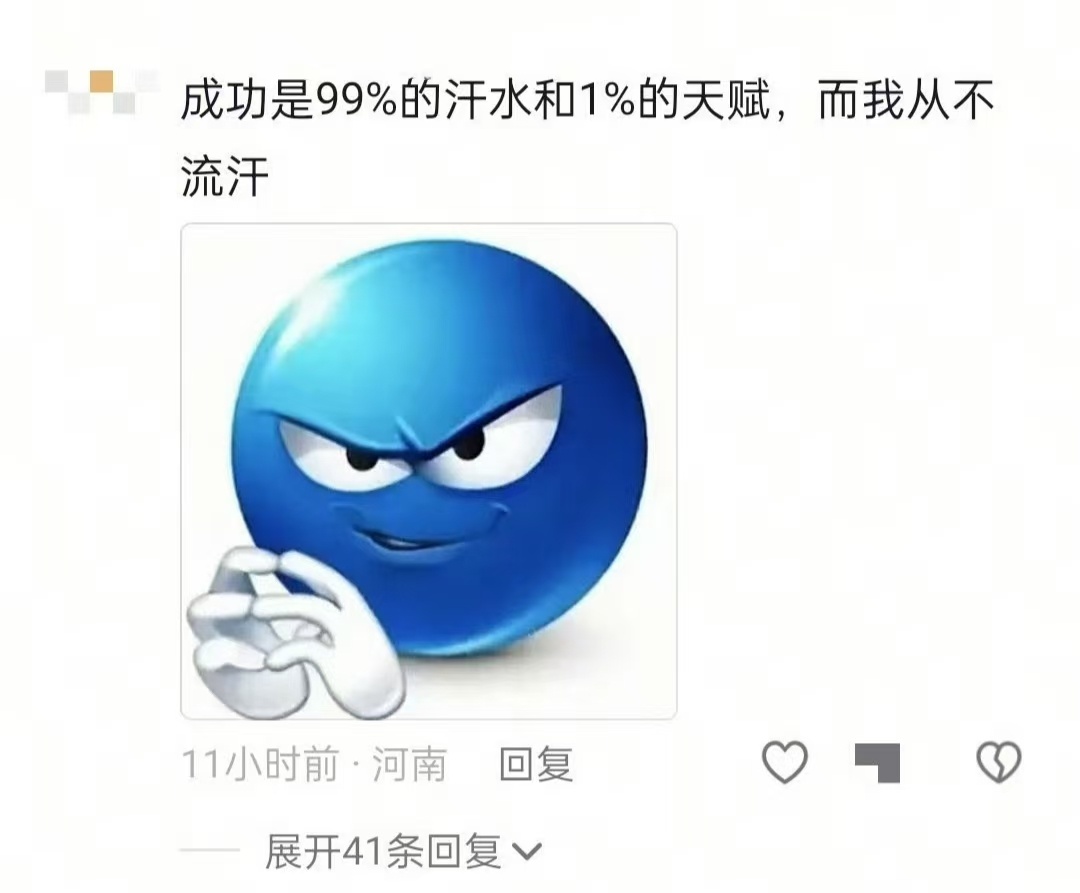This screenshot has height=893, width=1080.
Task: Click the 河南 location label
Action: 409,764
